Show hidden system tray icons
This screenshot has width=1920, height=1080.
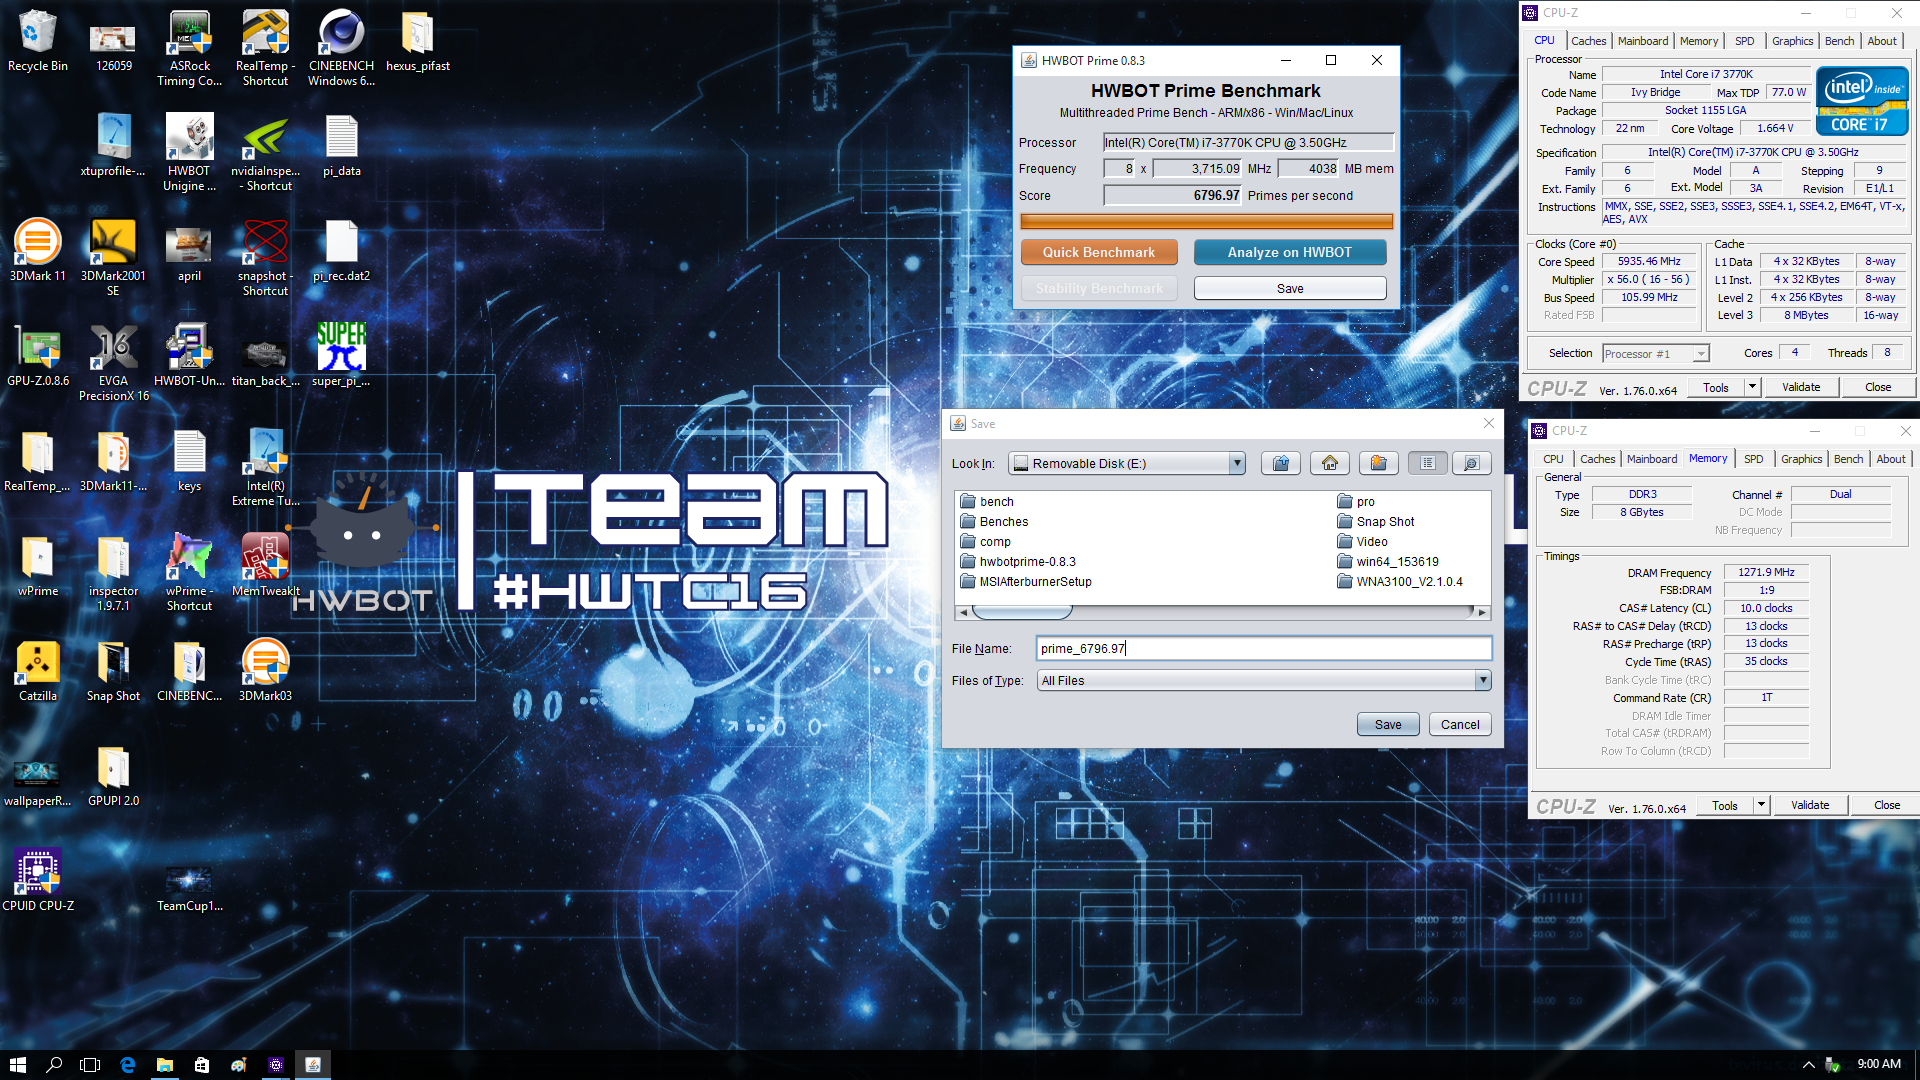(1808, 1065)
